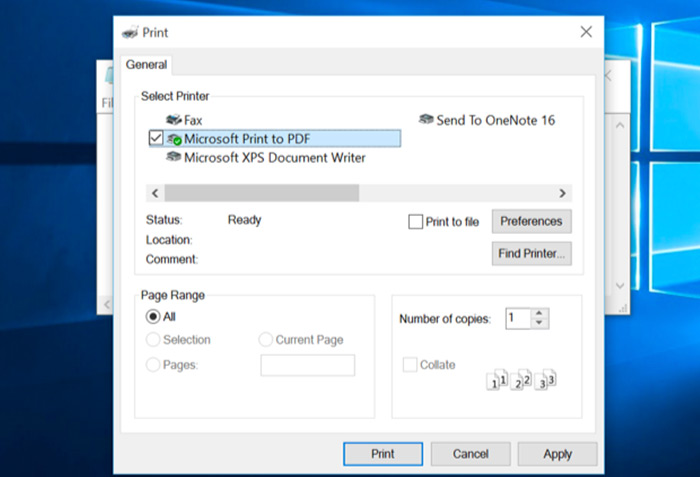This screenshot has height=477, width=700.
Task: Click the collate pages illustration
Action: coord(521,379)
